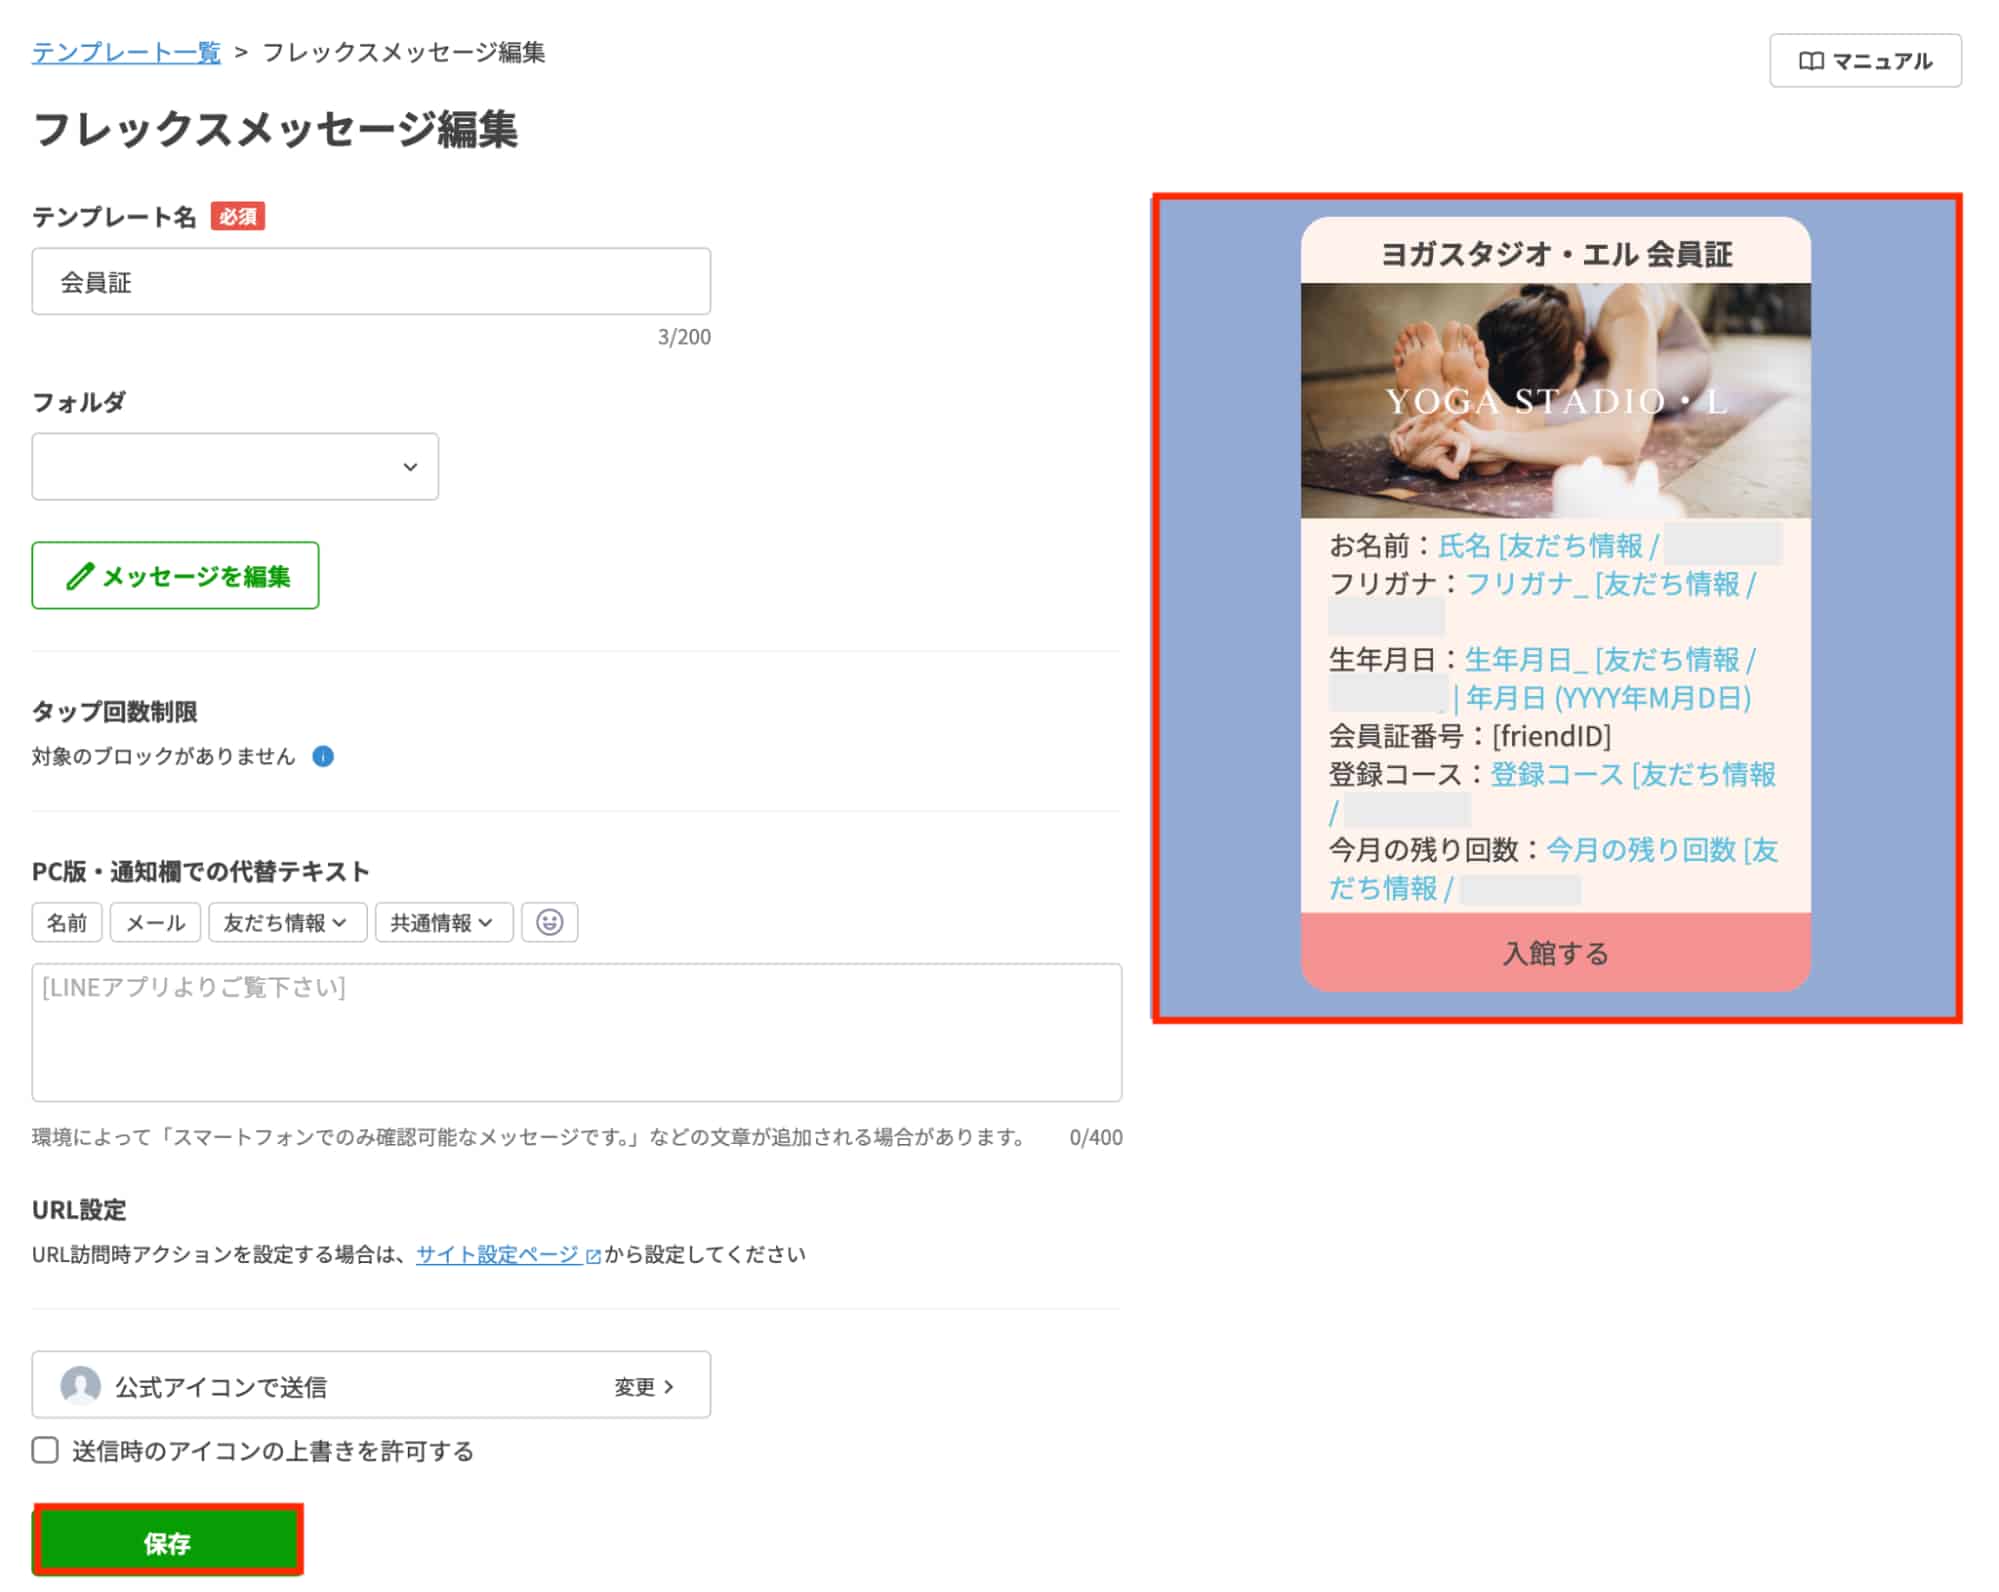This screenshot has height=1592, width=1999.
Task: Click the テンプレート名 input field
Action: coord(371,282)
